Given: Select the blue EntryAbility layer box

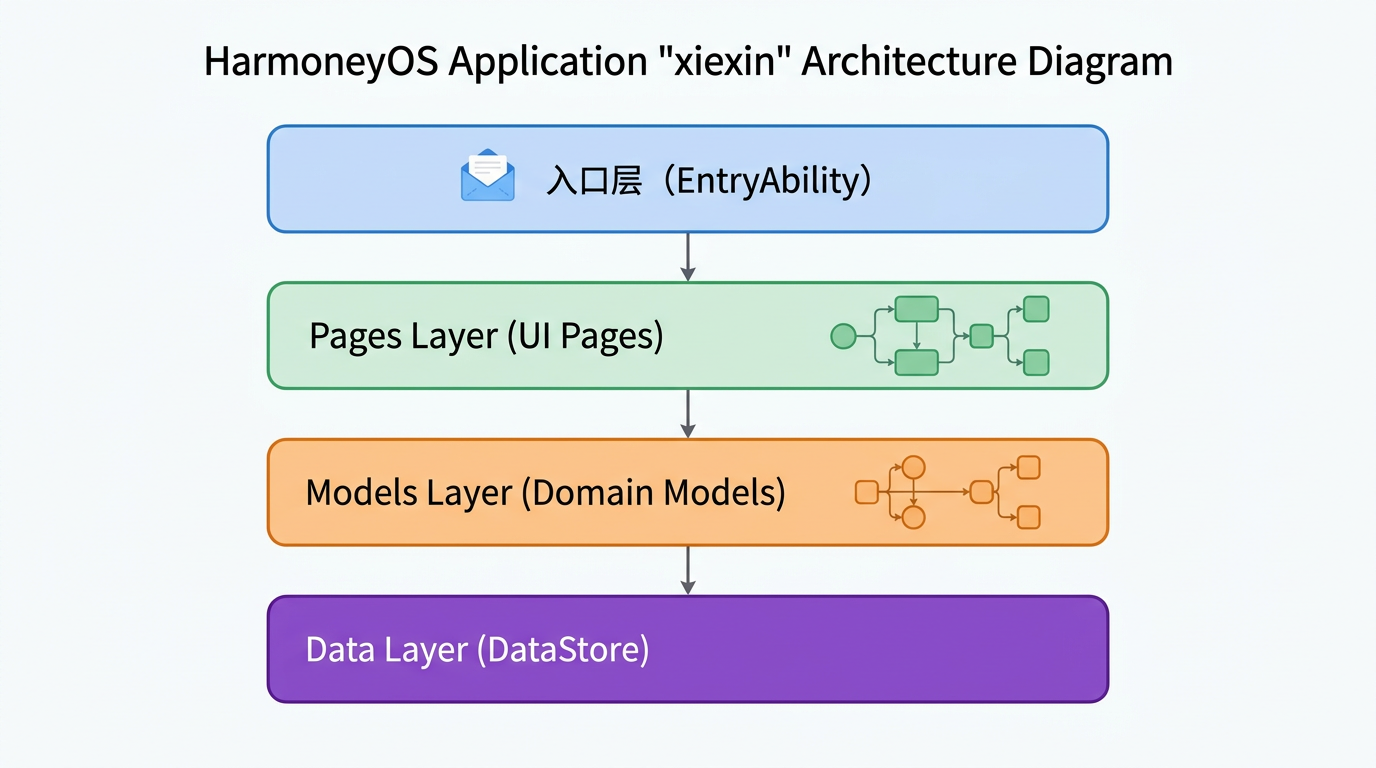Looking at the screenshot, I should pos(688,179).
